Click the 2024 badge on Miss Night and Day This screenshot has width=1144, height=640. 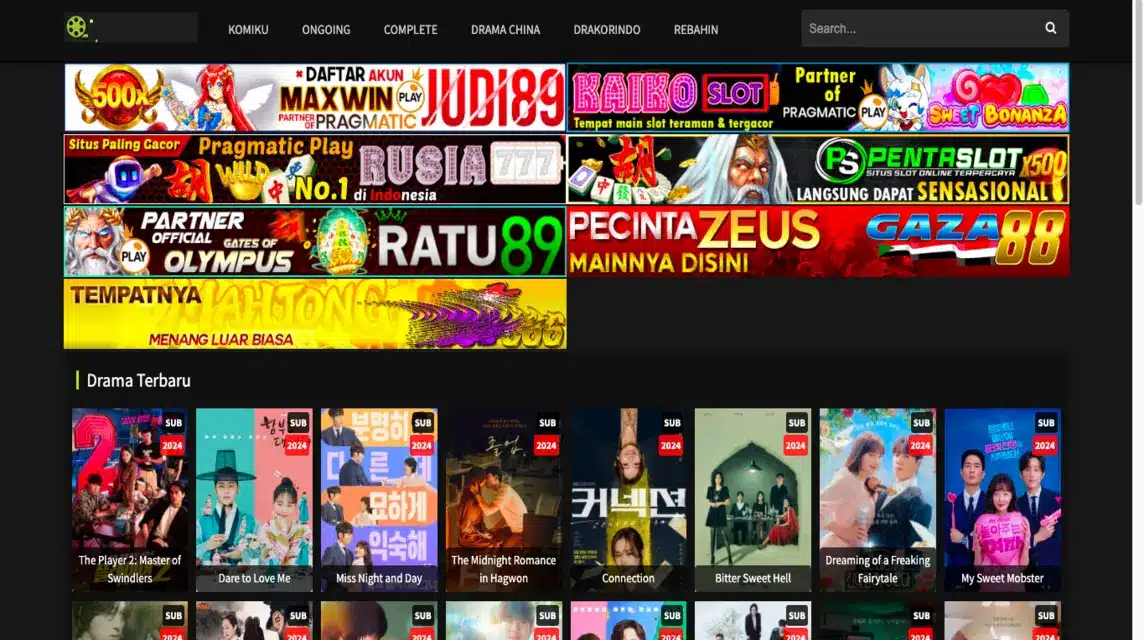(422, 445)
